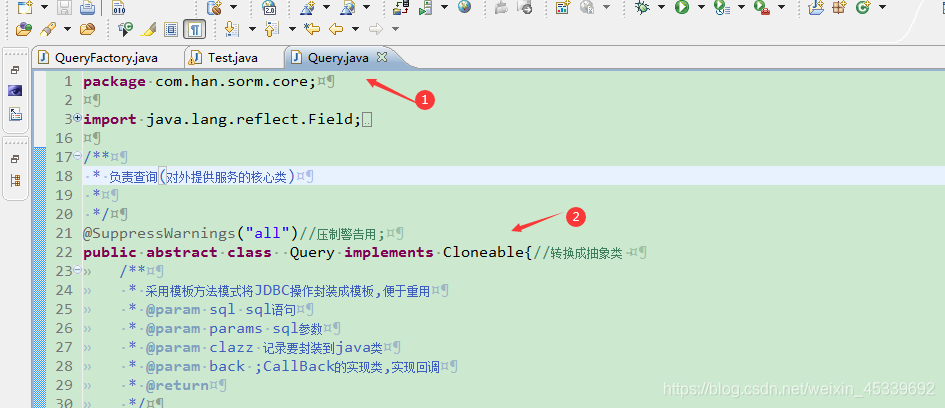945x408 pixels.
Task: Click the Back navigation yellow arrow
Action: coord(336,28)
